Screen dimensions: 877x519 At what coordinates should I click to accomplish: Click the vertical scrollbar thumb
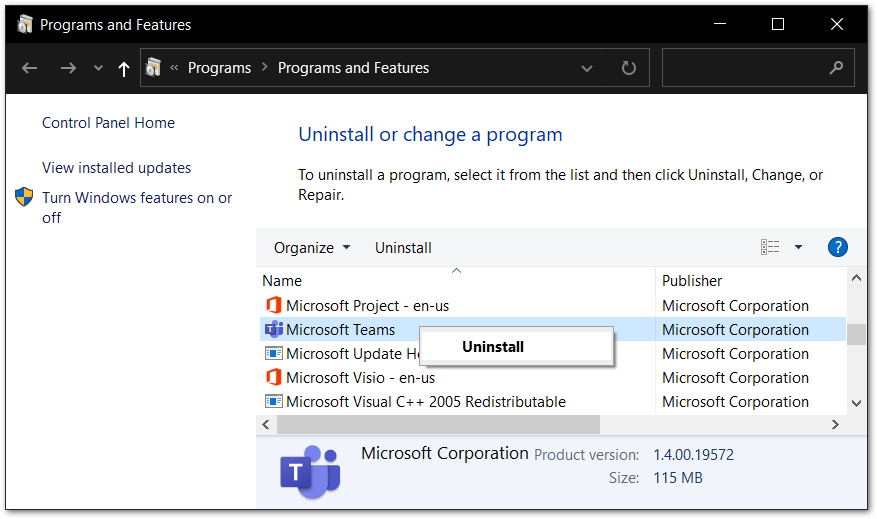(856, 334)
